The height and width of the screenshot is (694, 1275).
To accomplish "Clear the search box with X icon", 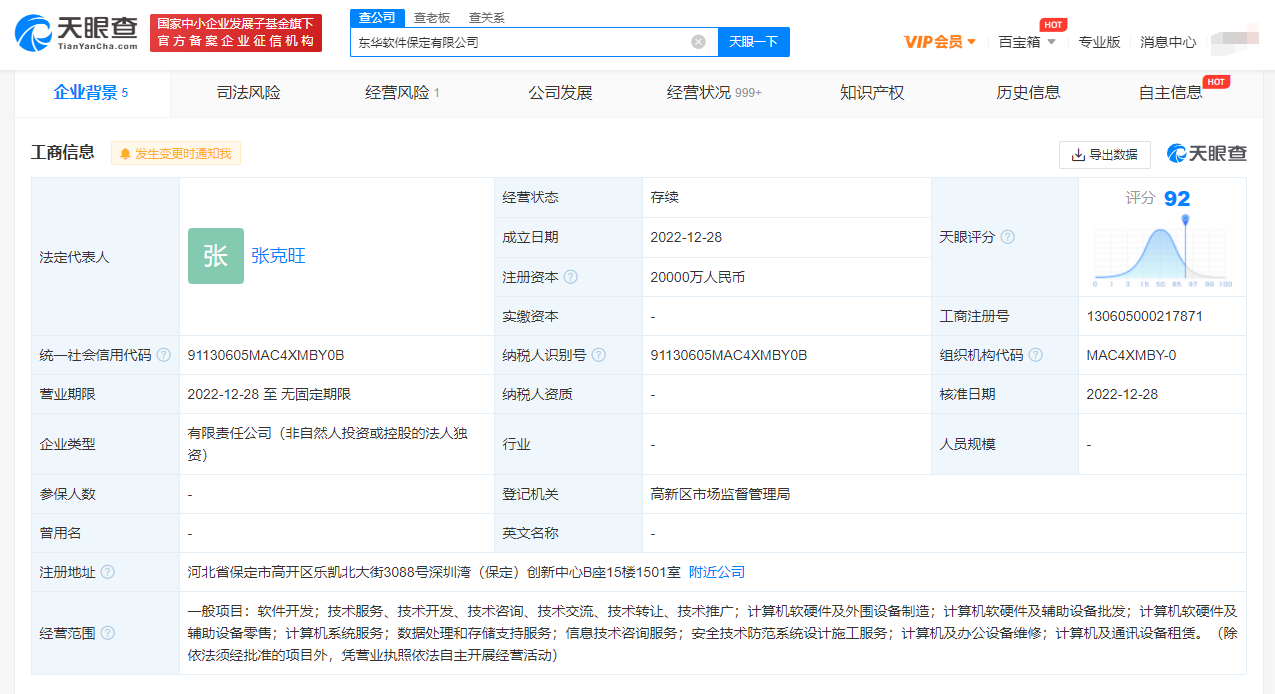I will coord(698,42).
